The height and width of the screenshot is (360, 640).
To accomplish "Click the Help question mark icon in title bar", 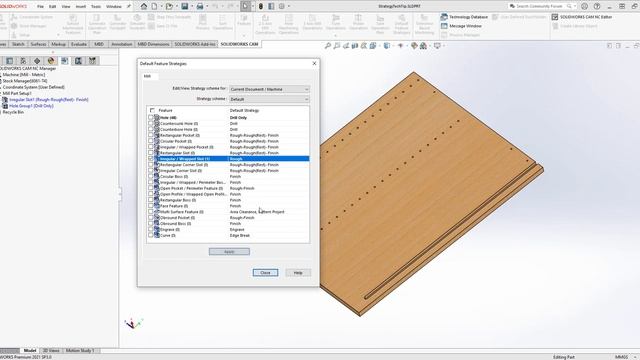I will (597, 6).
